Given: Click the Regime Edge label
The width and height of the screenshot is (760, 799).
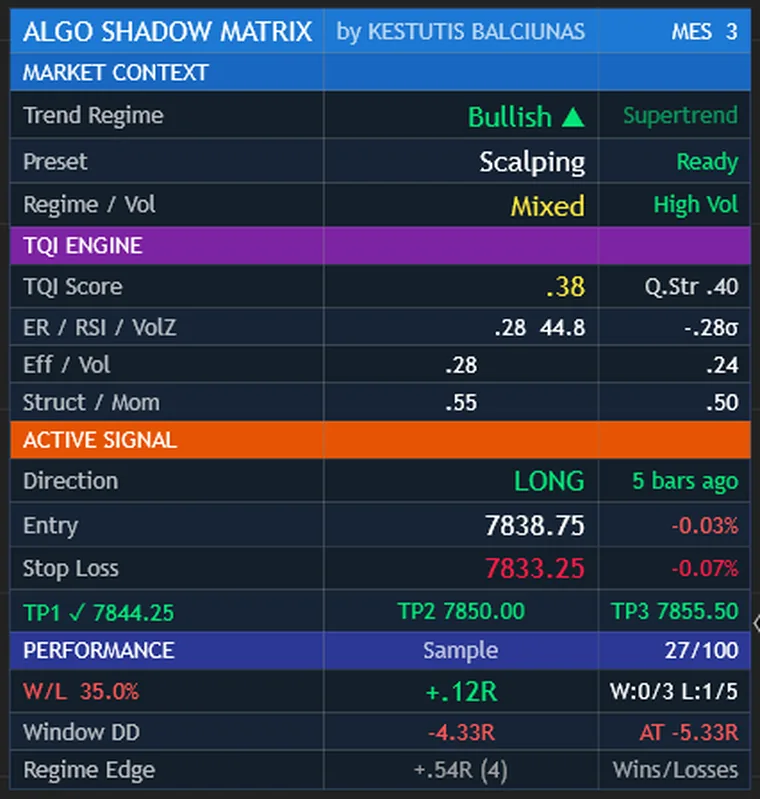Looking at the screenshot, I should (89, 770).
